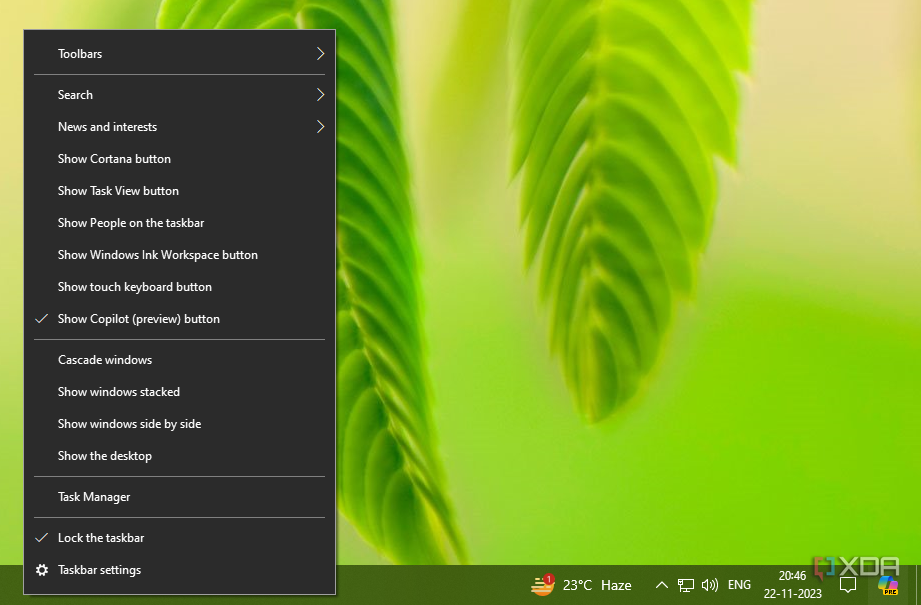This screenshot has height=605, width=921.
Task: Expand News and interests submenu
Action: [179, 127]
